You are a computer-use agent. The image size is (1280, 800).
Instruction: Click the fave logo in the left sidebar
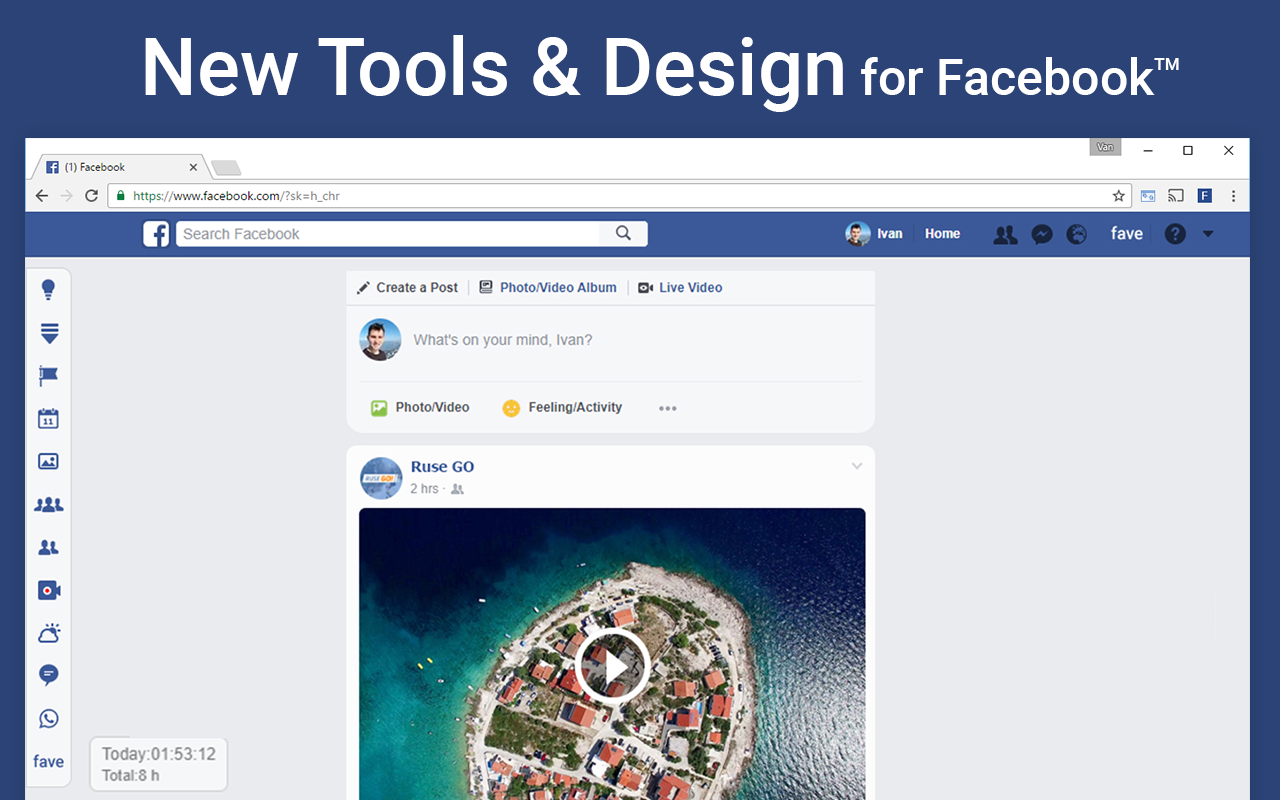point(48,761)
